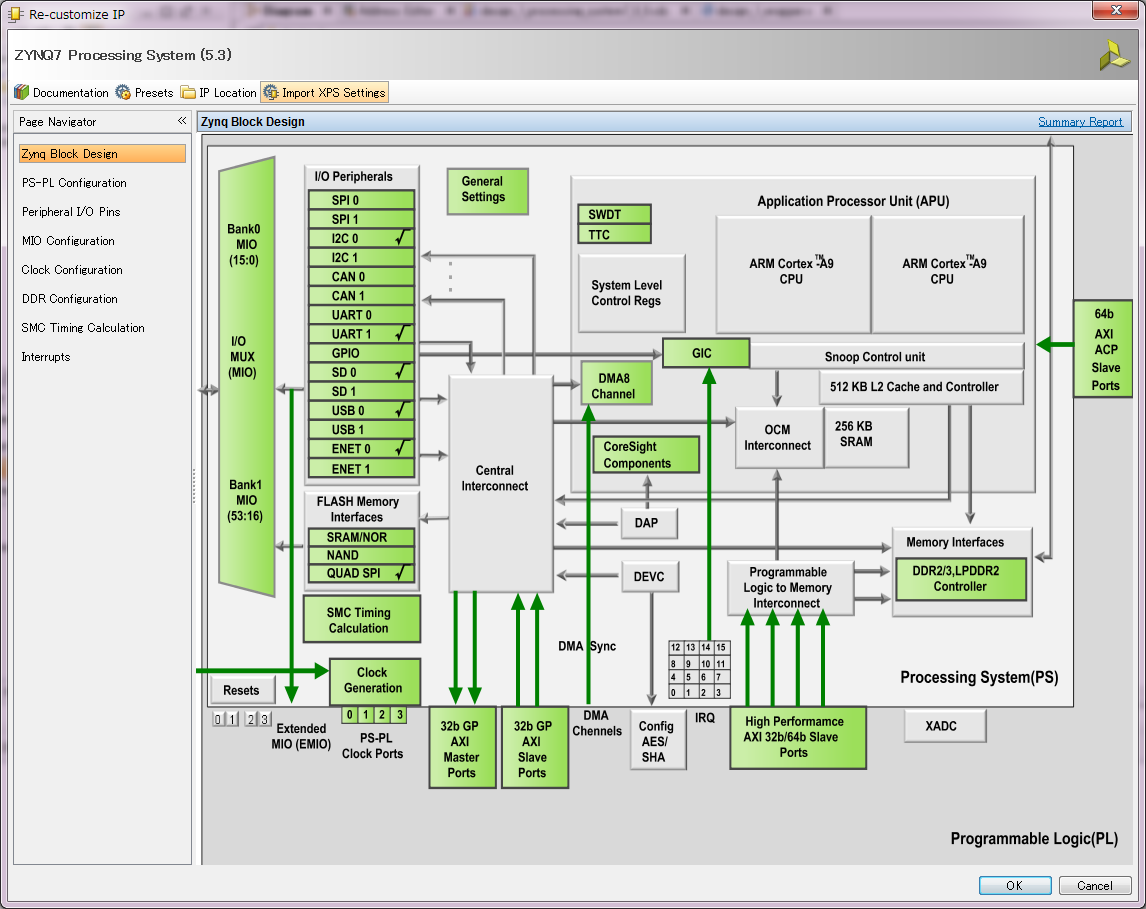This screenshot has height=909, width=1146.
Task: Click the USB 1 peripheral block
Action: (361, 430)
